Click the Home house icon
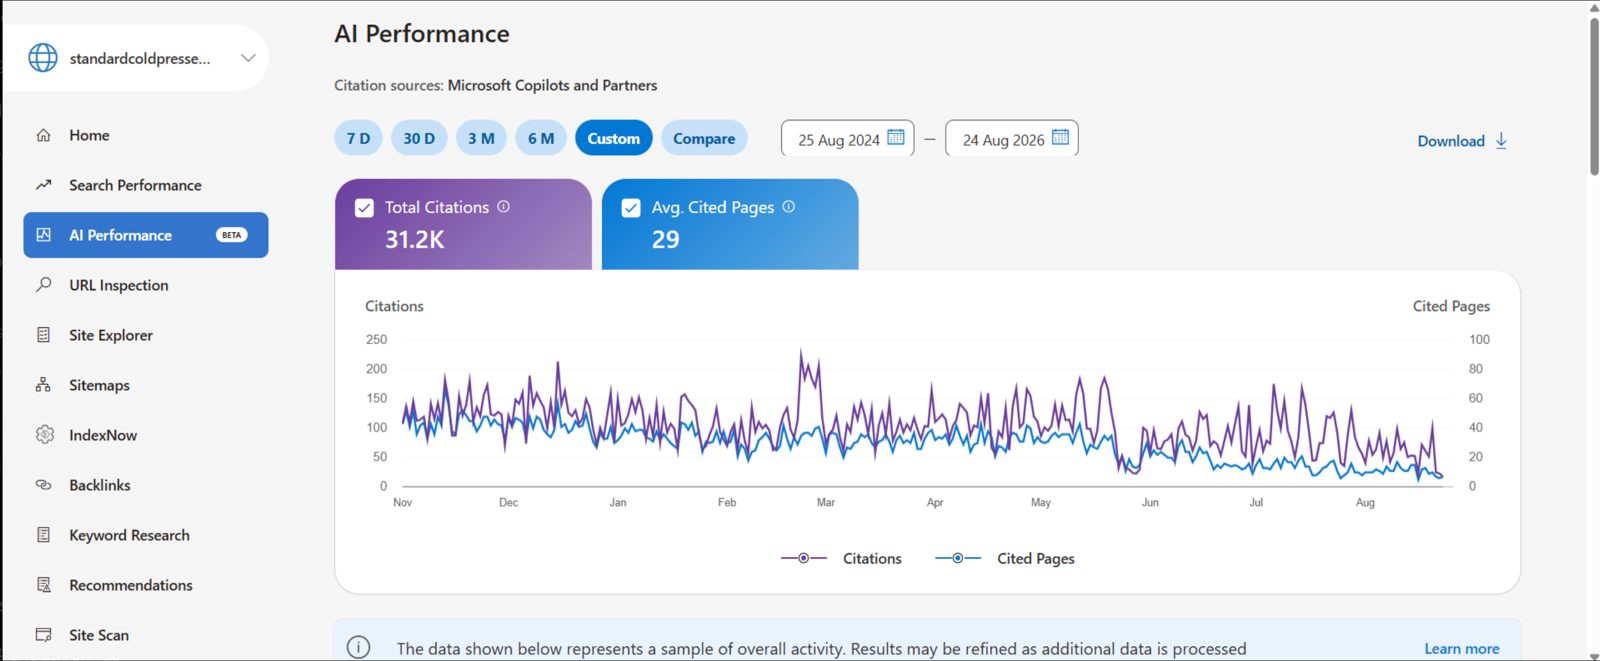Viewport: 1600px width, 661px height. coord(43,135)
